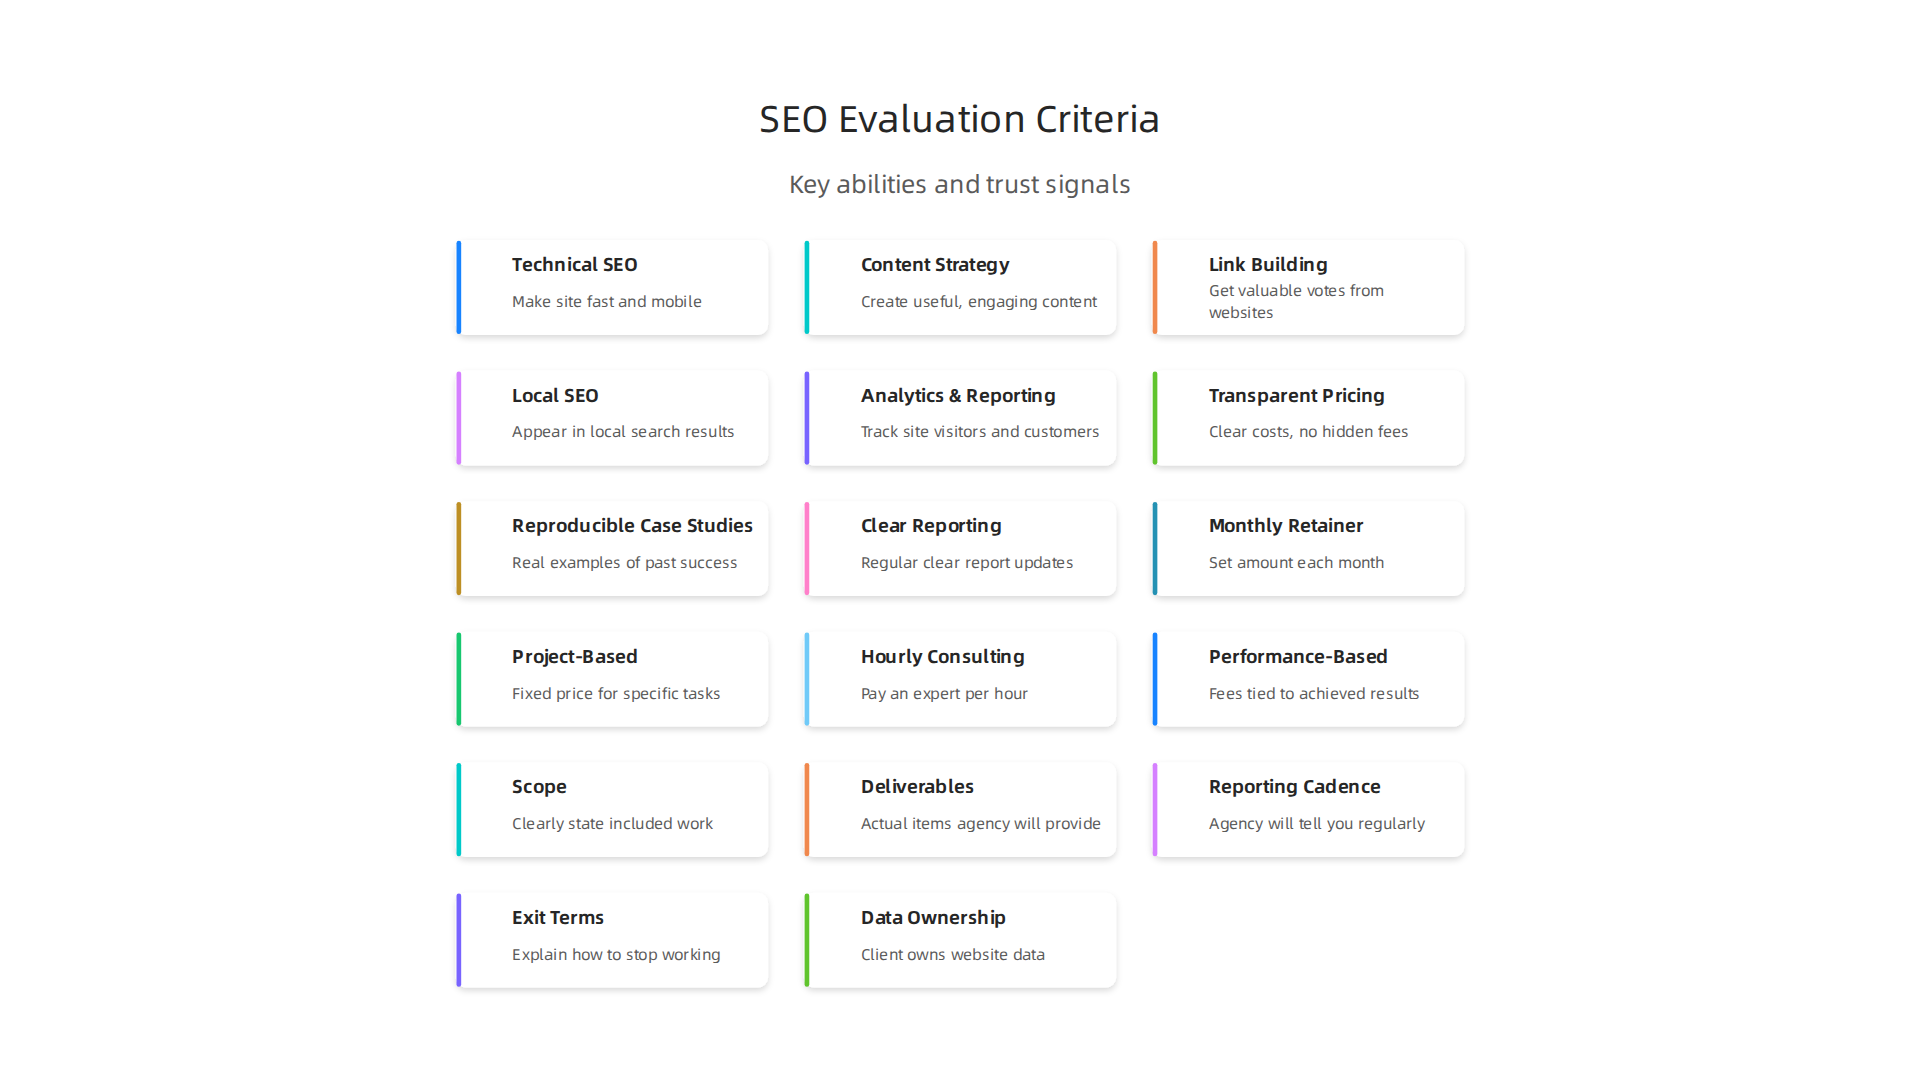Click 'Fixed price for specific tasks' text
The image size is (1920, 1080).
(x=615, y=694)
